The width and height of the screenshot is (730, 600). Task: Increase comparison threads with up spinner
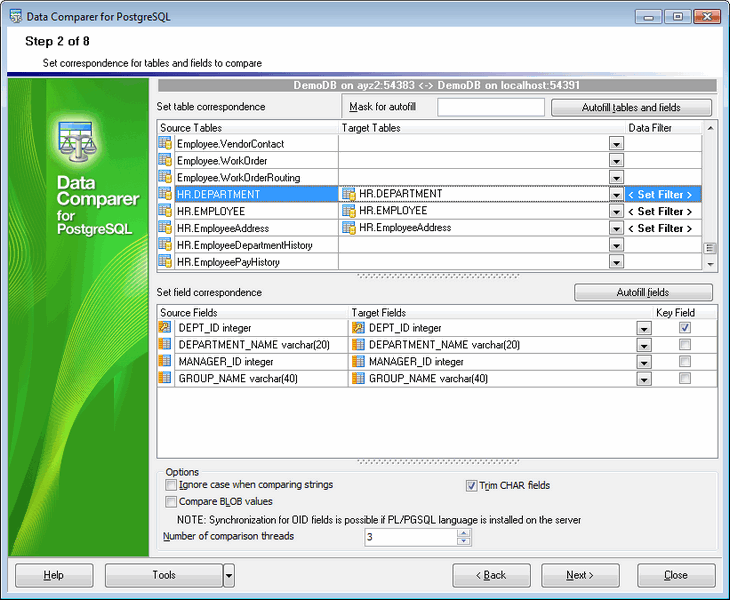click(464, 533)
